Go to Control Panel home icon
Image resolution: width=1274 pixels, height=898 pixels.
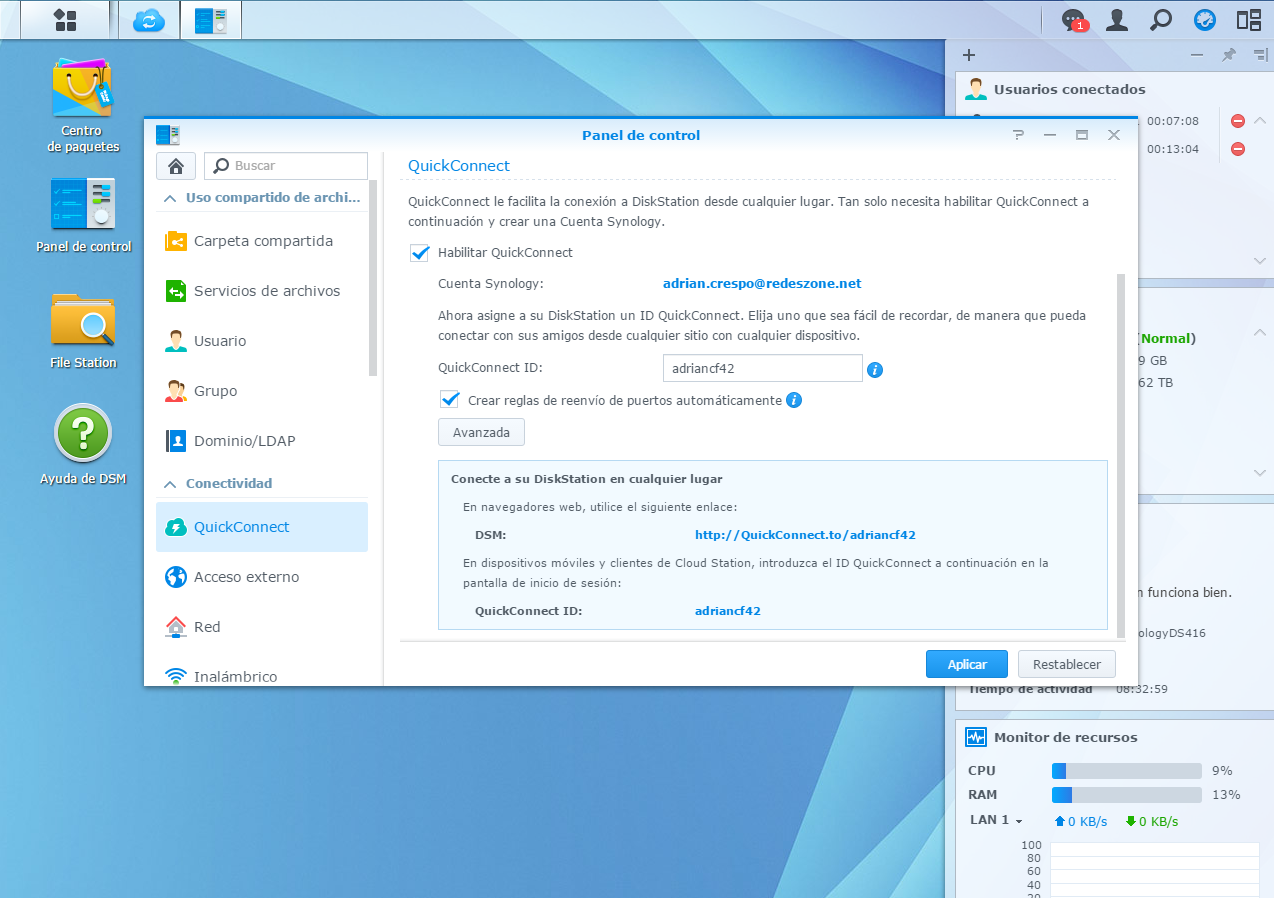[176, 166]
